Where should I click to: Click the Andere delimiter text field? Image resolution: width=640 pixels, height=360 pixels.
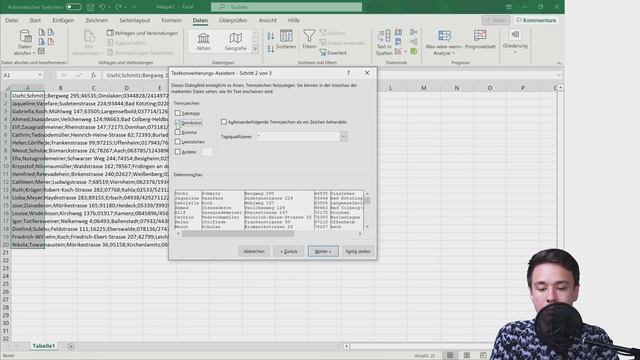coord(207,151)
